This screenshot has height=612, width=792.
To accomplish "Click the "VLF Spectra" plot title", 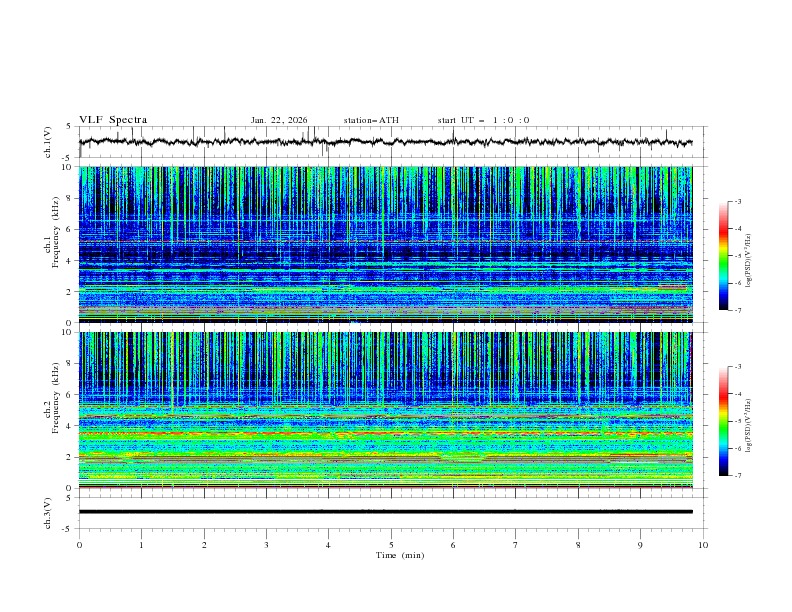I will click(x=113, y=120).
